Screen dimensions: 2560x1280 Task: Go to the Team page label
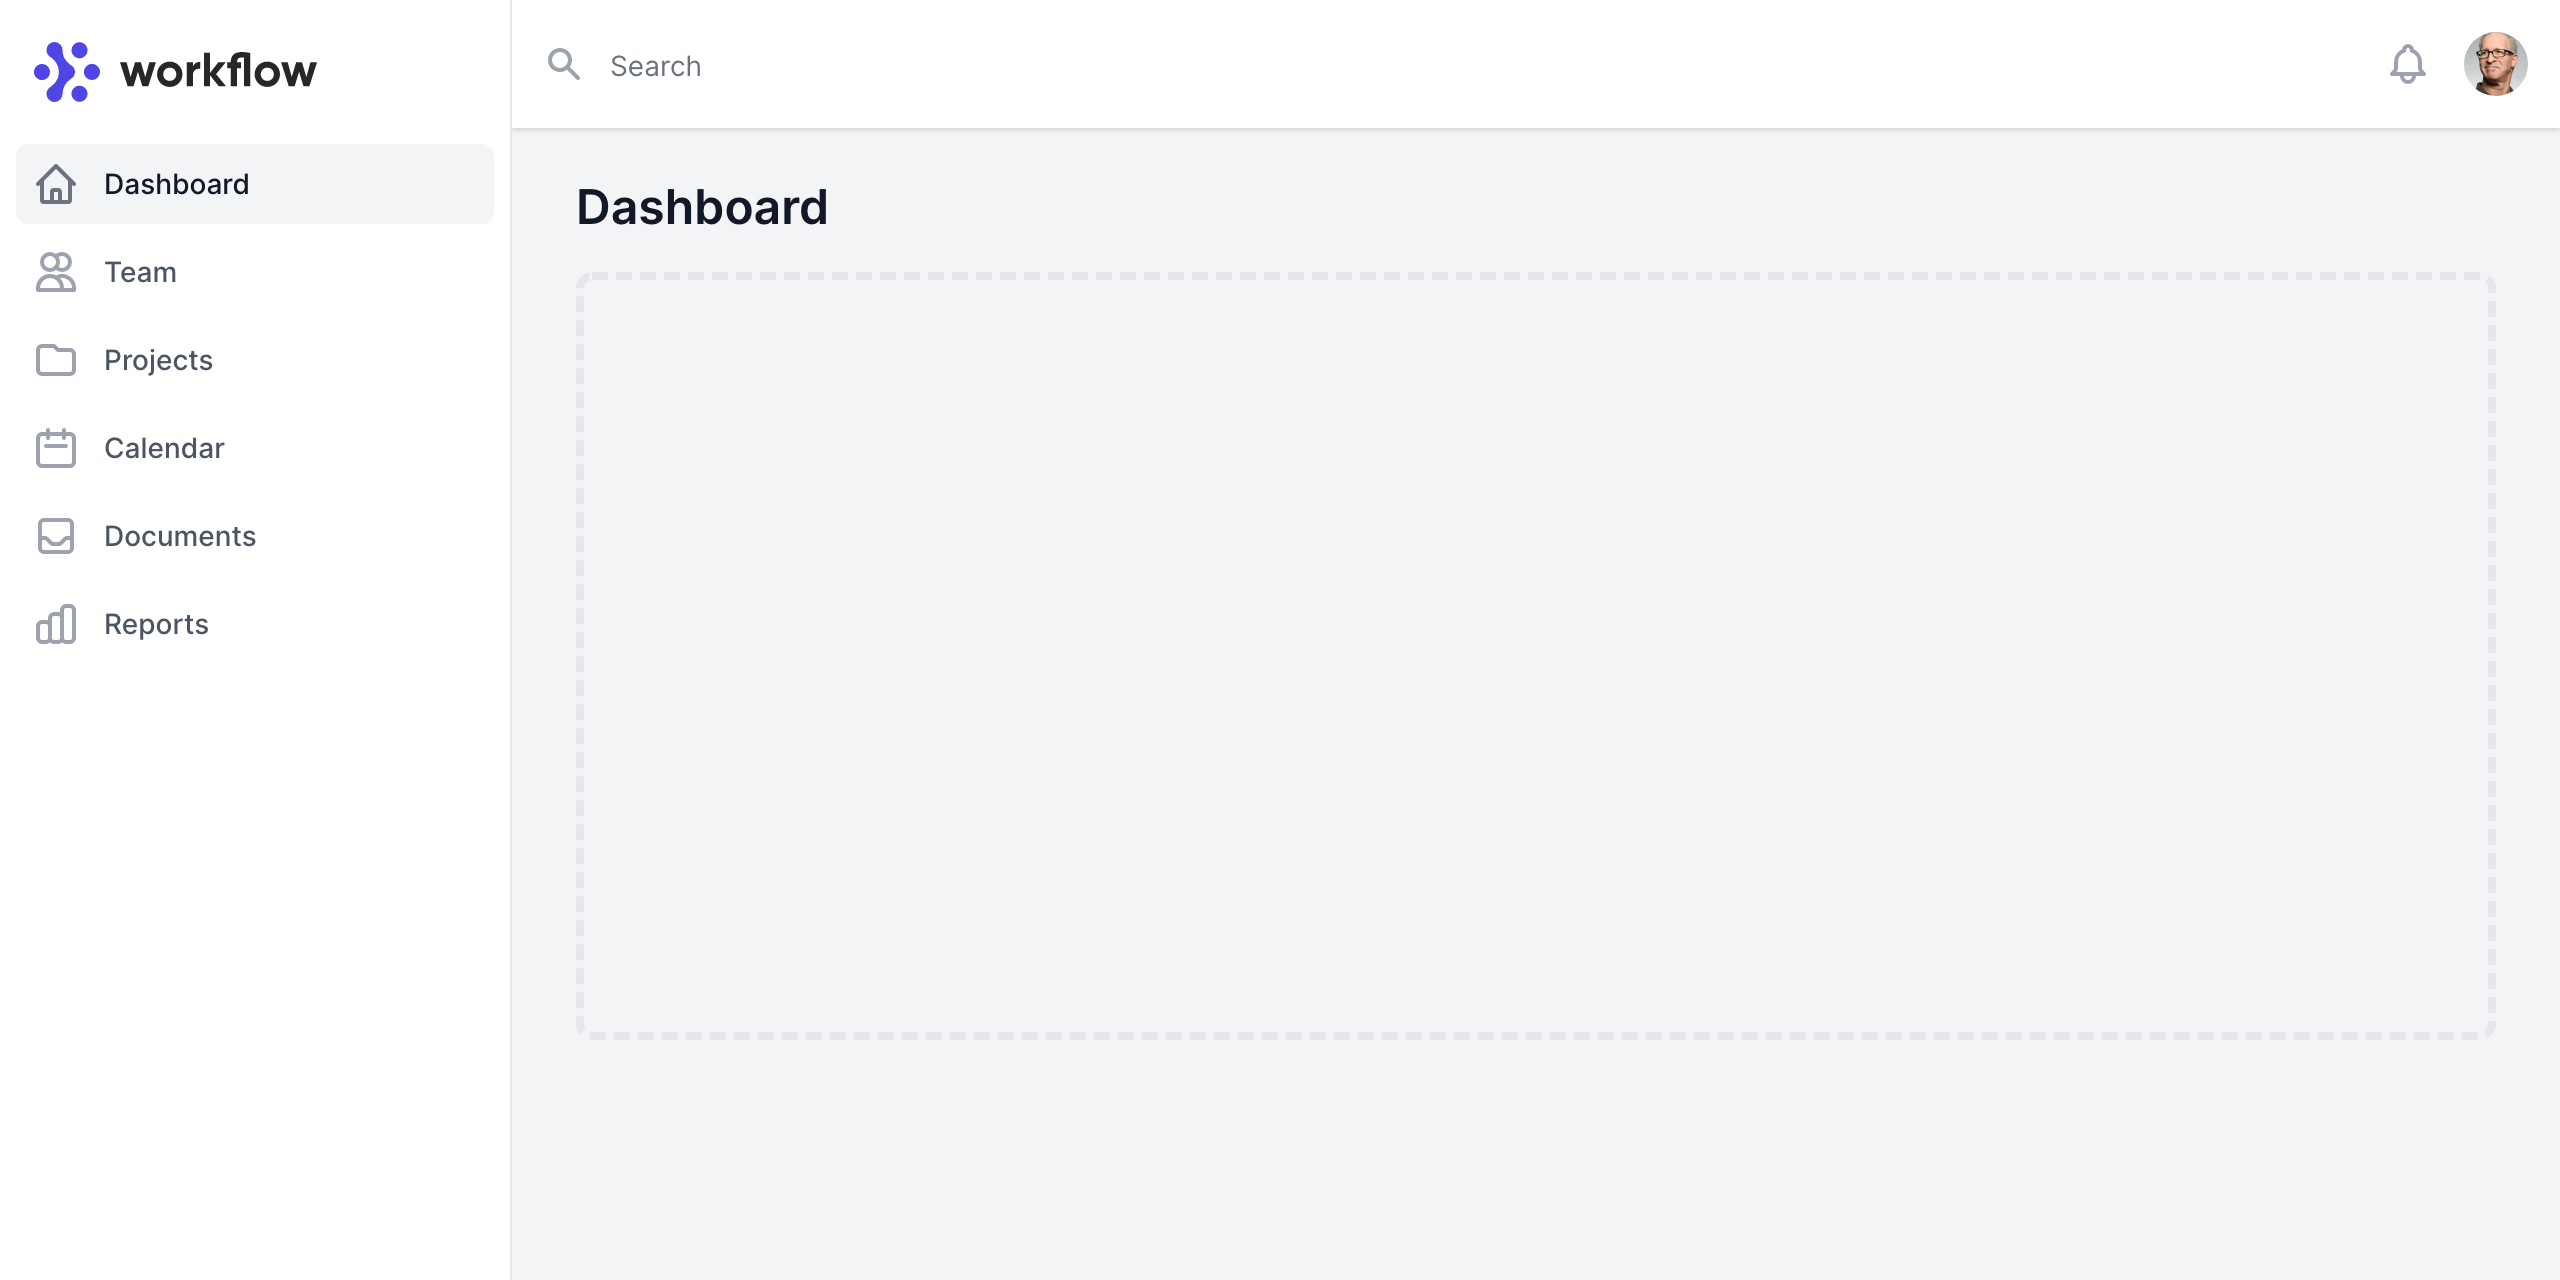[140, 272]
